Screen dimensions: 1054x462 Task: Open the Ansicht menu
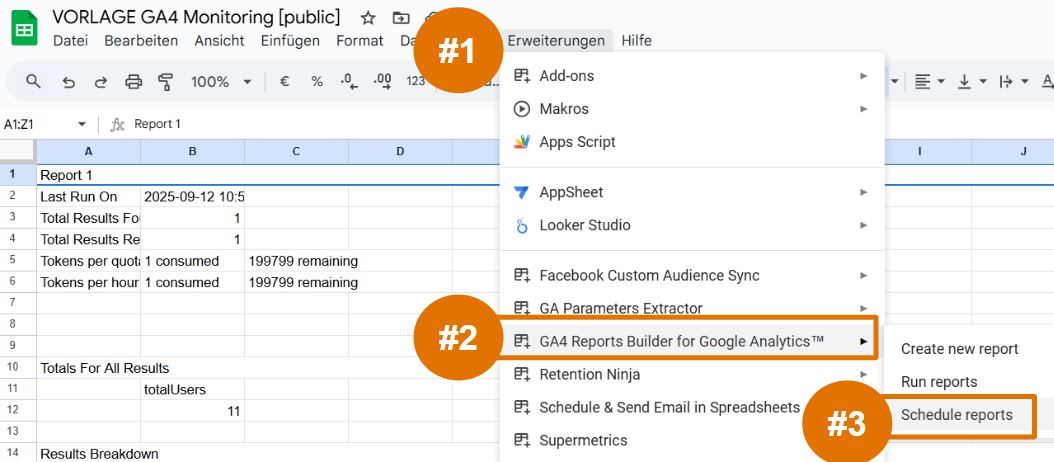(x=220, y=40)
